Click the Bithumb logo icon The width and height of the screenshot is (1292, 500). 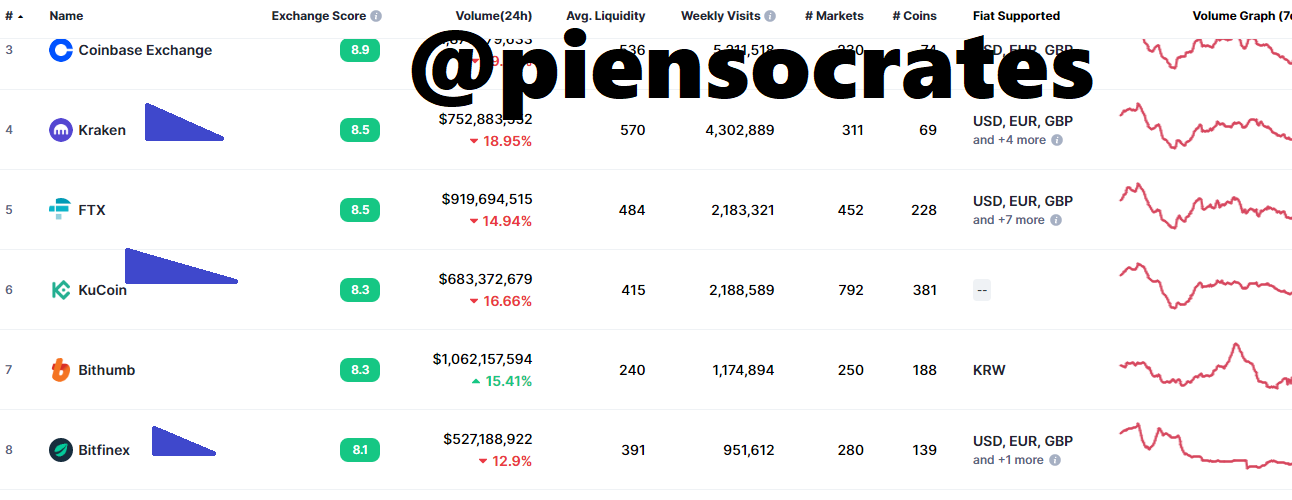coord(61,370)
